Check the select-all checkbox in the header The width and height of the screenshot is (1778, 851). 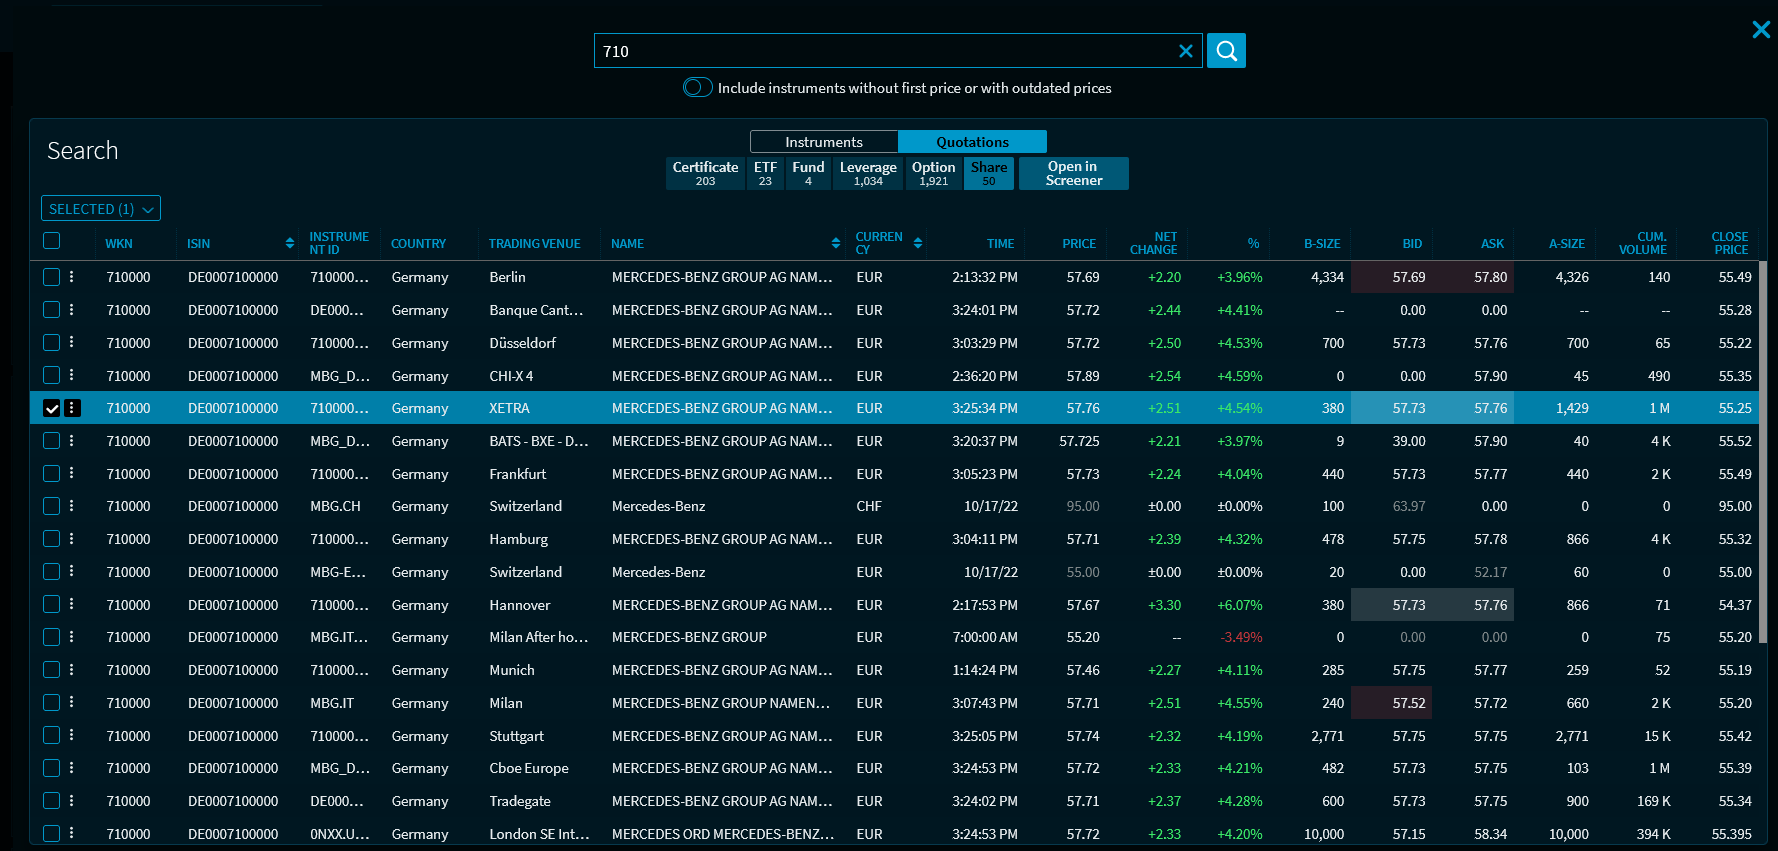pyautogui.click(x=52, y=241)
